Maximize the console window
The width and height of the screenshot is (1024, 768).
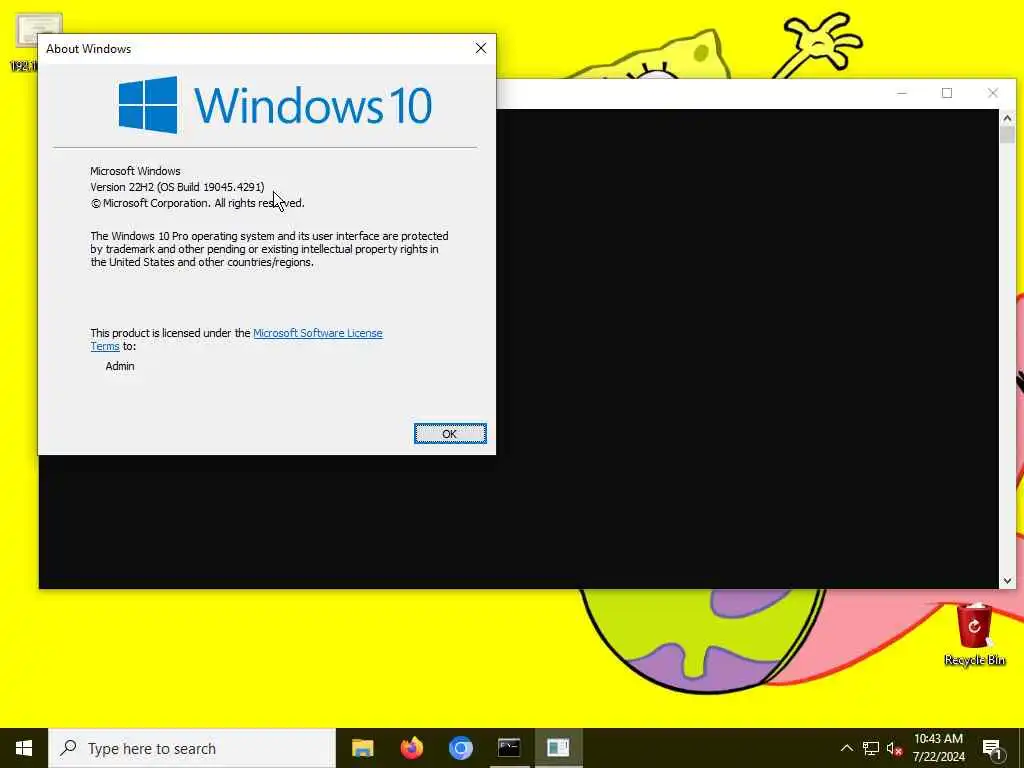coord(947,93)
